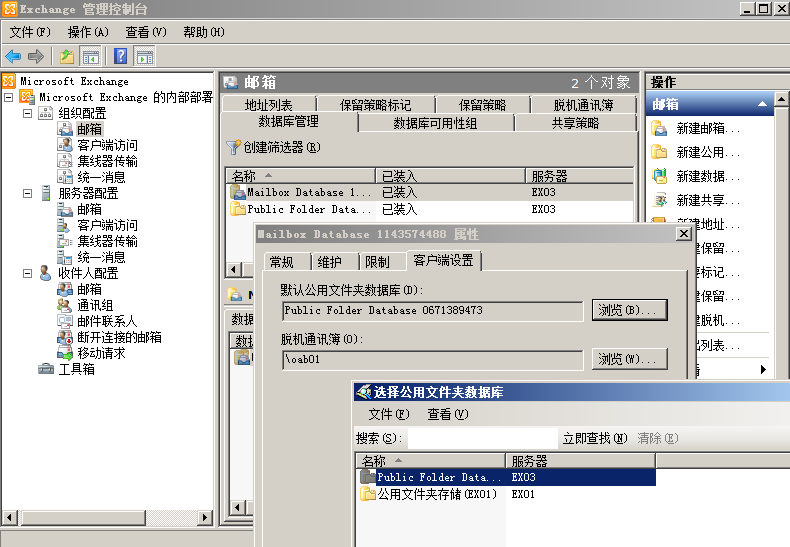Sort by 服务器 column in database list
The image size is (790, 547).
579,176
